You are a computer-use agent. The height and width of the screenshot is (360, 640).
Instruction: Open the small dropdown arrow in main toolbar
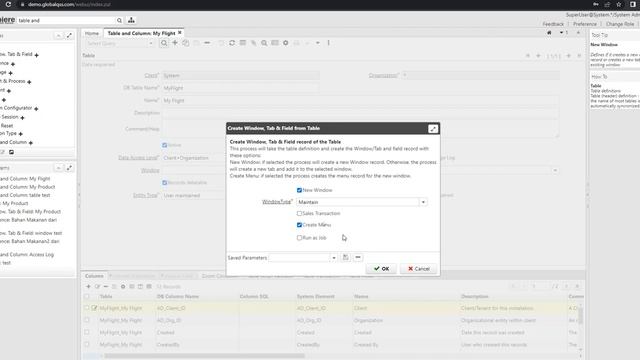click(318, 43)
